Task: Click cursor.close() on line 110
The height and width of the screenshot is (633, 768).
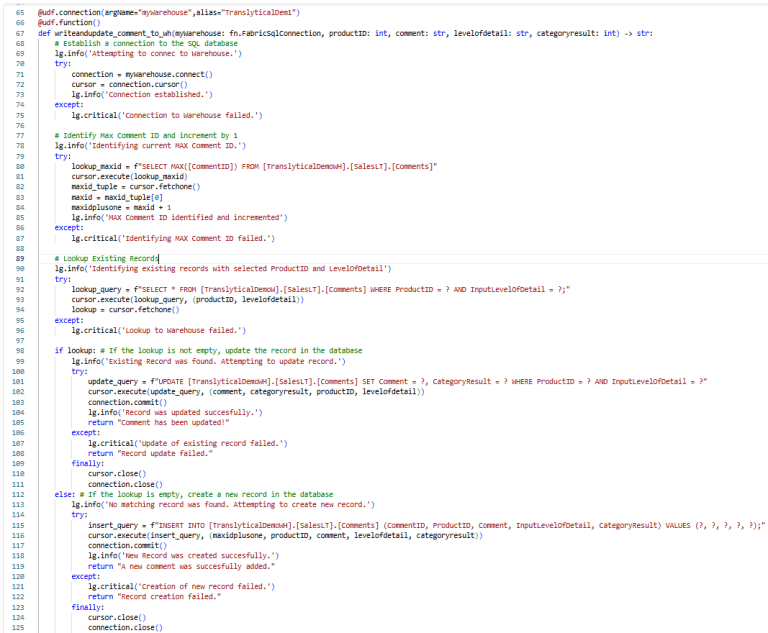Action: 117,474
